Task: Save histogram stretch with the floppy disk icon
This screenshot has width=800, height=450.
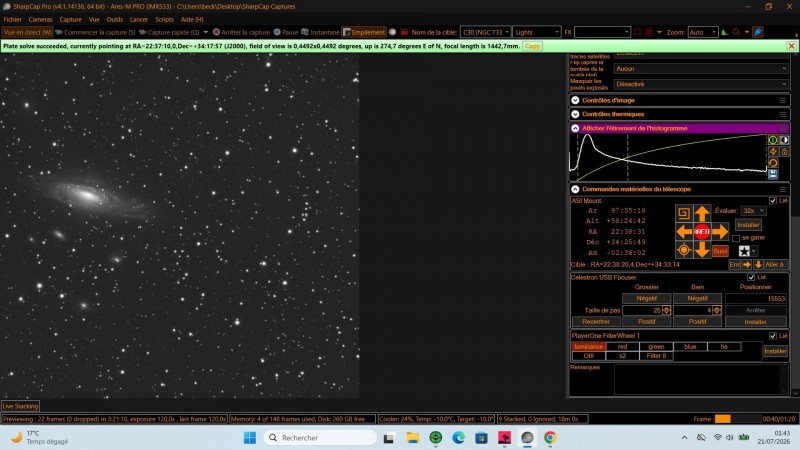Action: (773, 174)
